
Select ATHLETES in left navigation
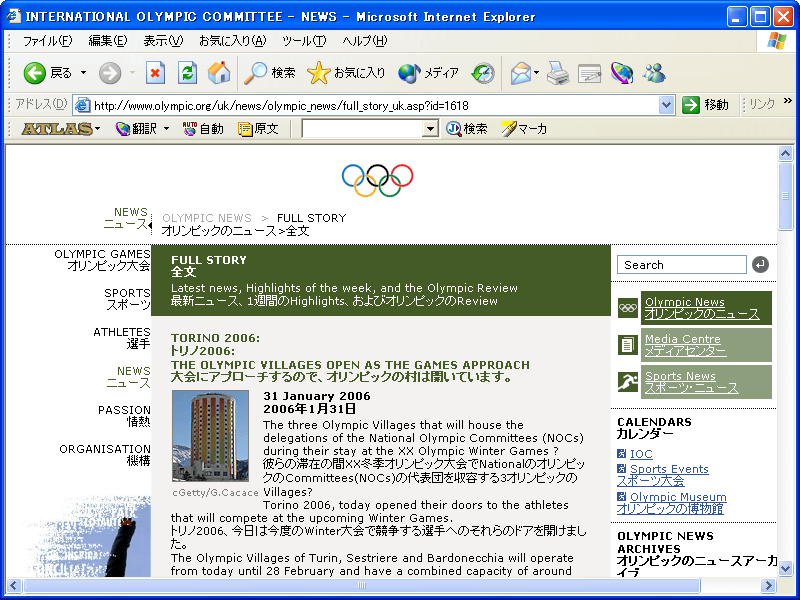(x=121, y=338)
